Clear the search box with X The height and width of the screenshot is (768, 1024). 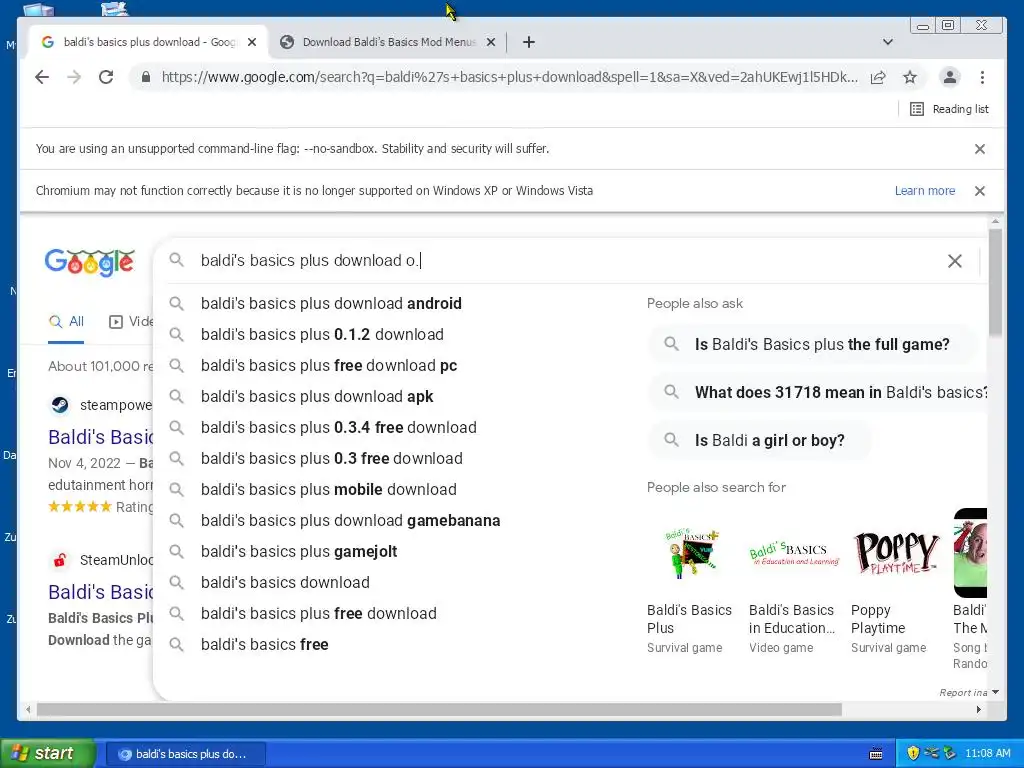pyautogui.click(x=955, y=261)
